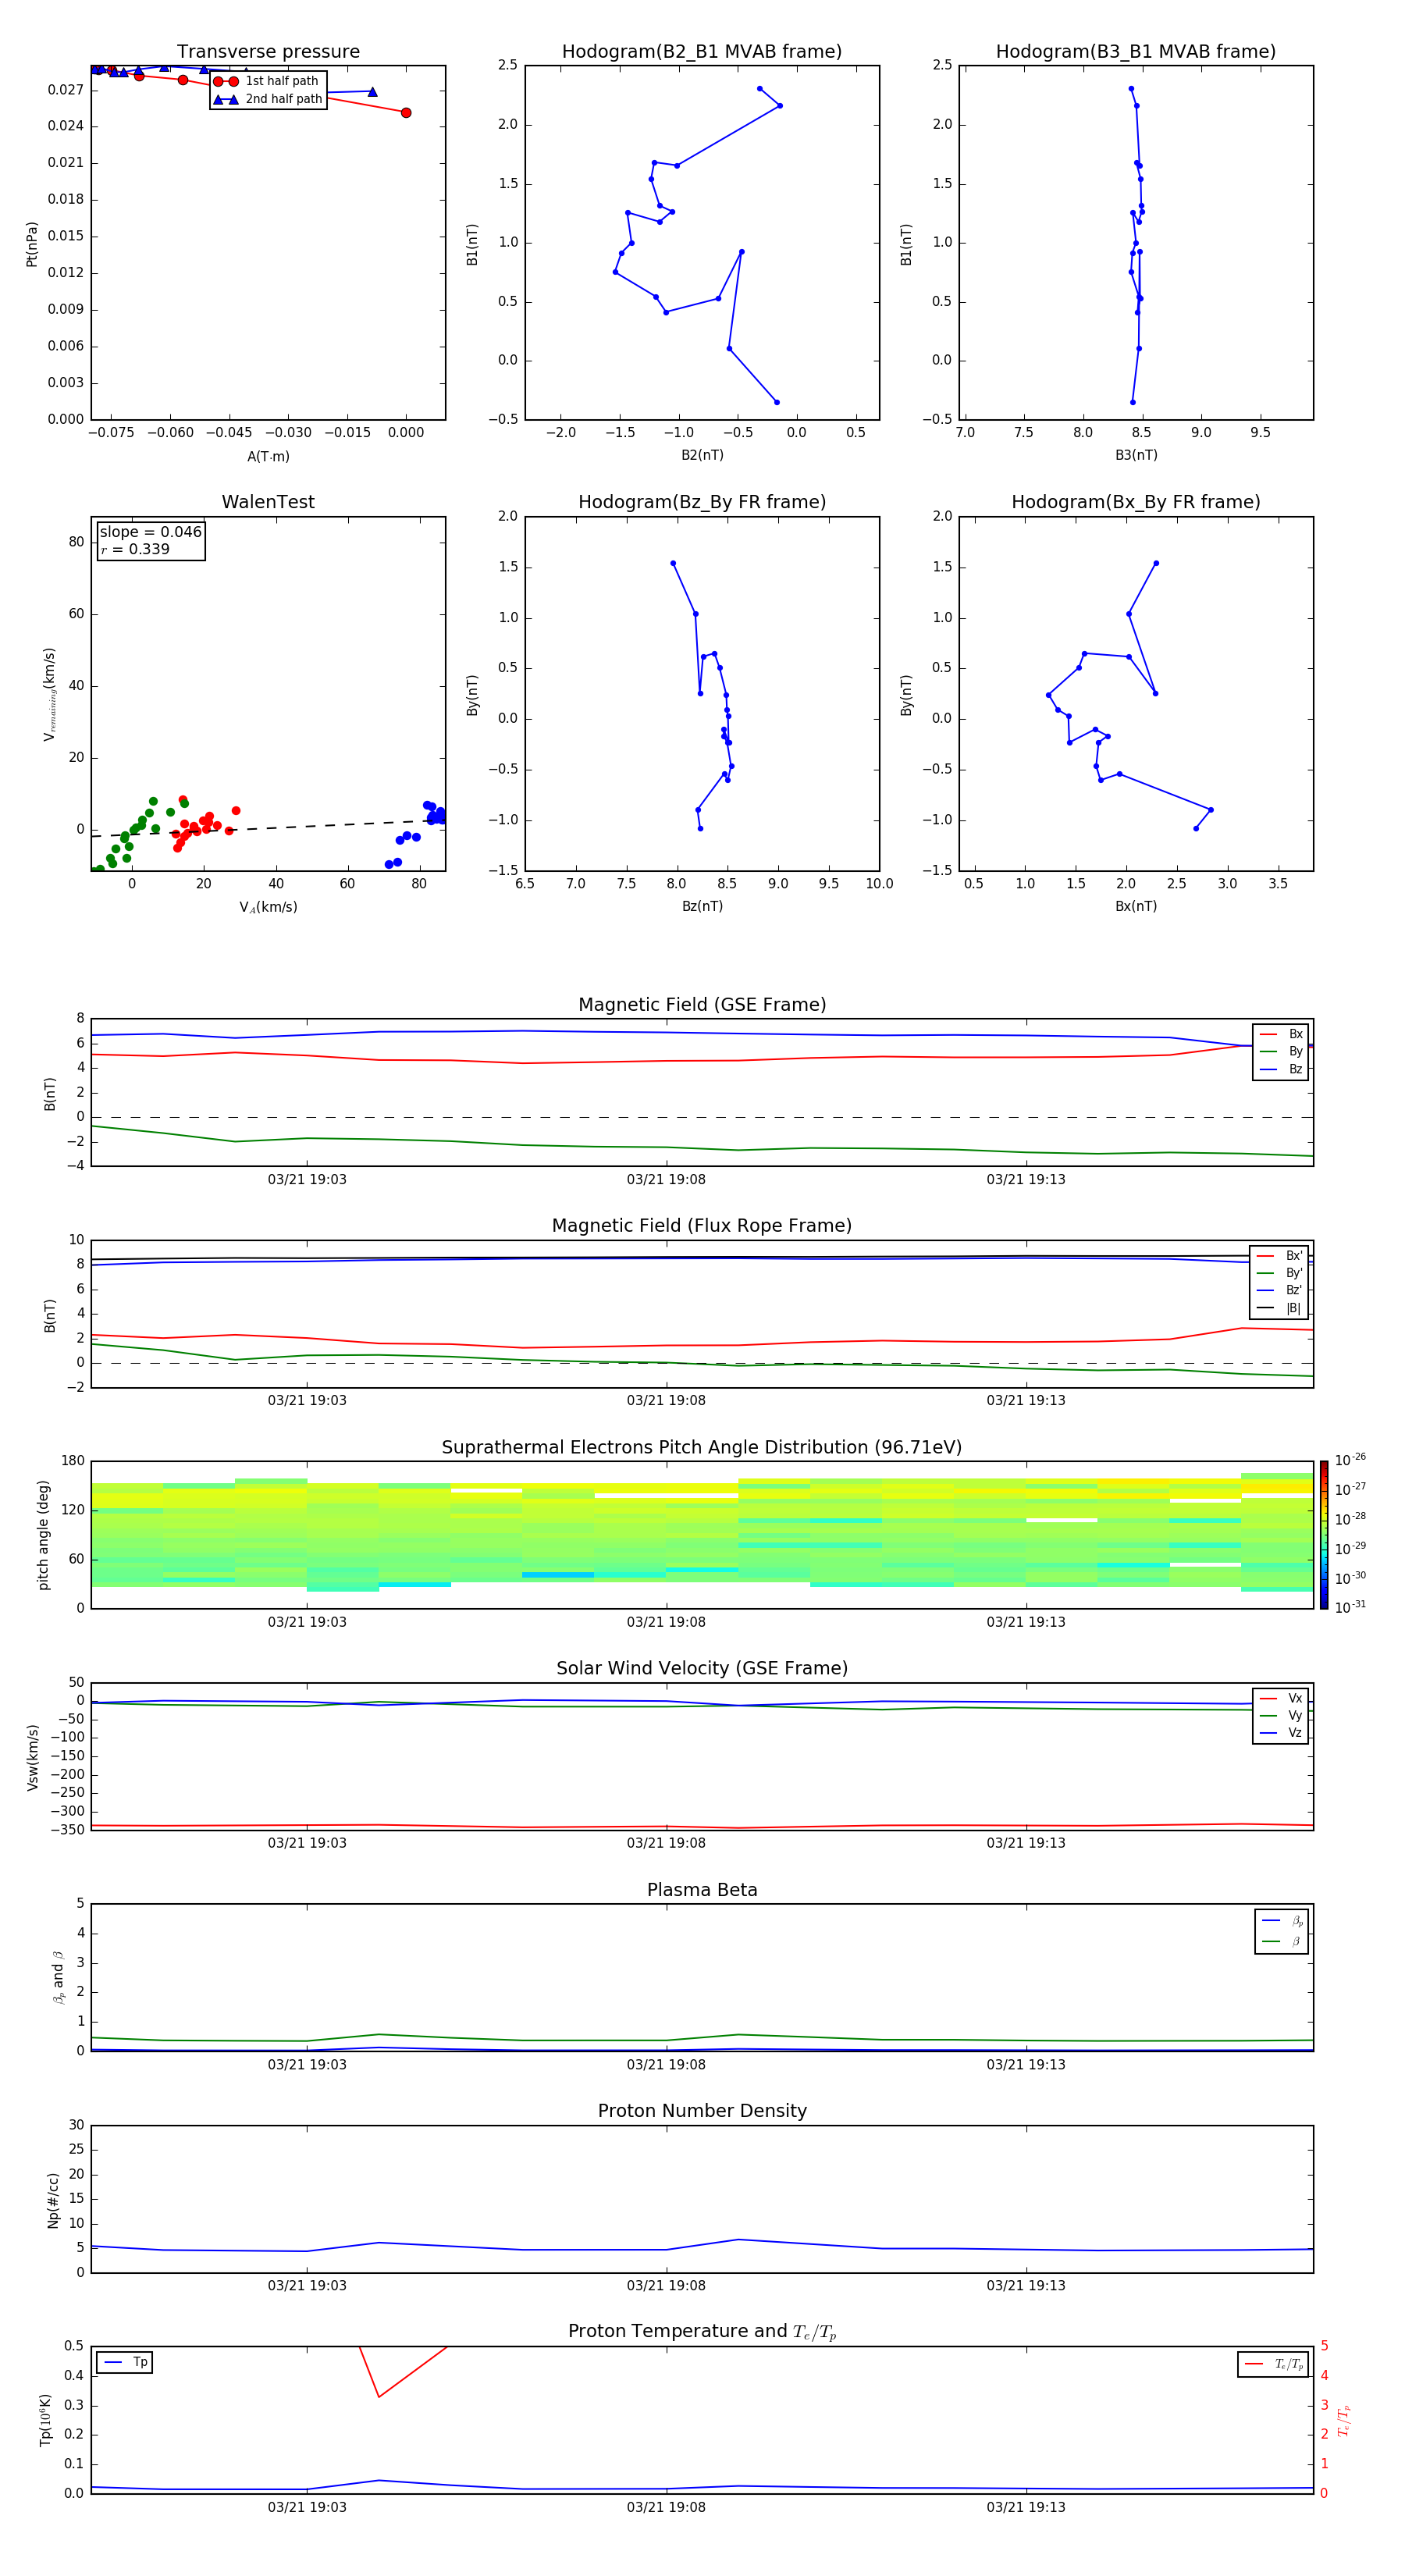This screenshot has height=2576, width=1405.
Task: Click the Vx legend entry
Action: tap(1281, 1698)
